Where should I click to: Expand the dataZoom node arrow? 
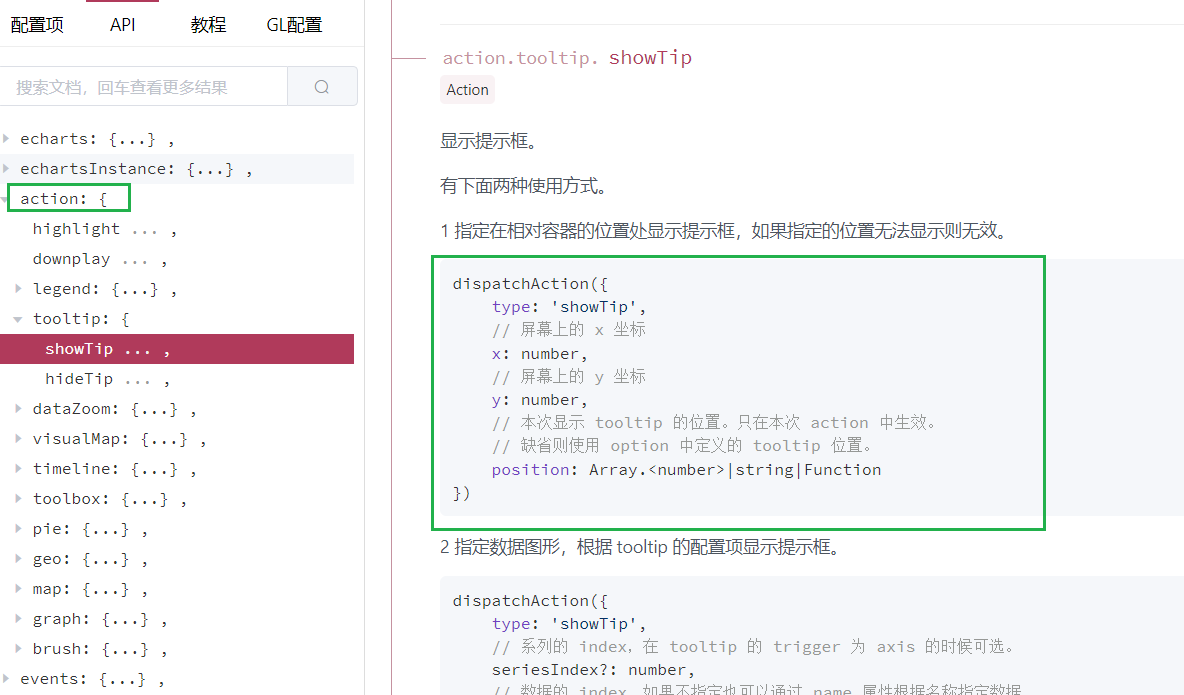pos(19,409)
